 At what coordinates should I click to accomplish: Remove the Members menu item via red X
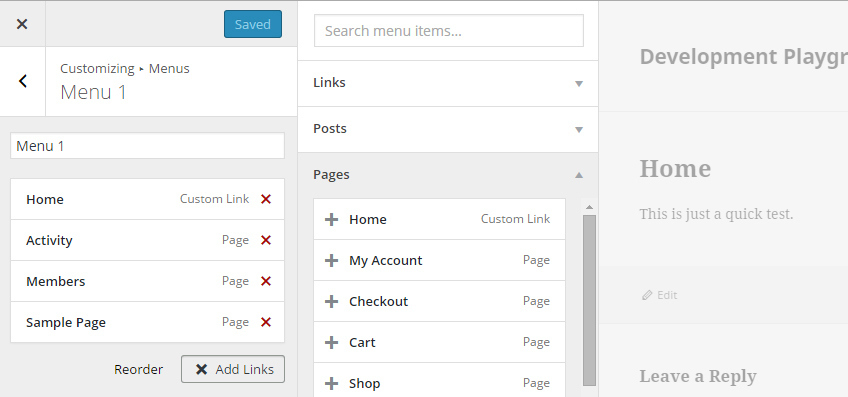[x=266, y=281]
